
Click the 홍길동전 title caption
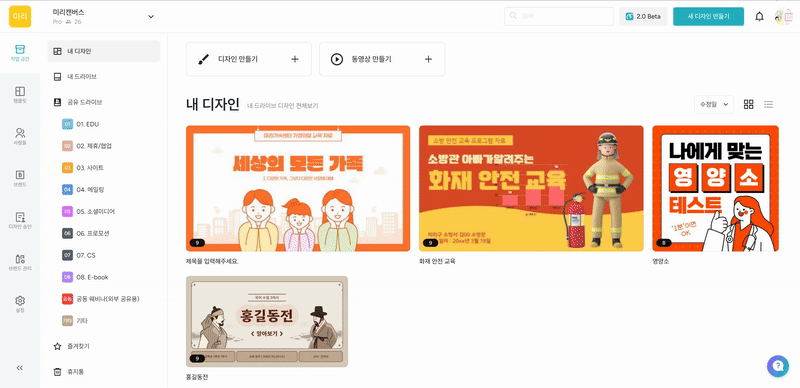[197, 377]
